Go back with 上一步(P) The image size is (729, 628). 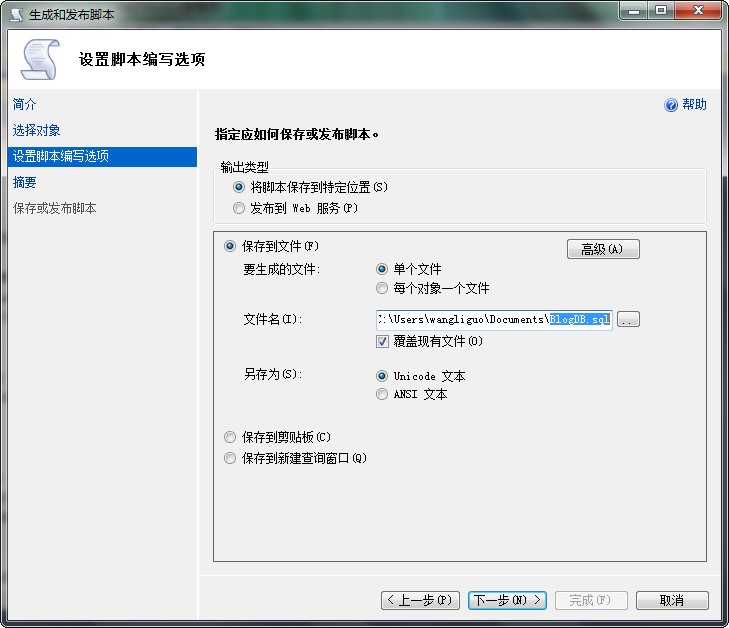[420, 600]
